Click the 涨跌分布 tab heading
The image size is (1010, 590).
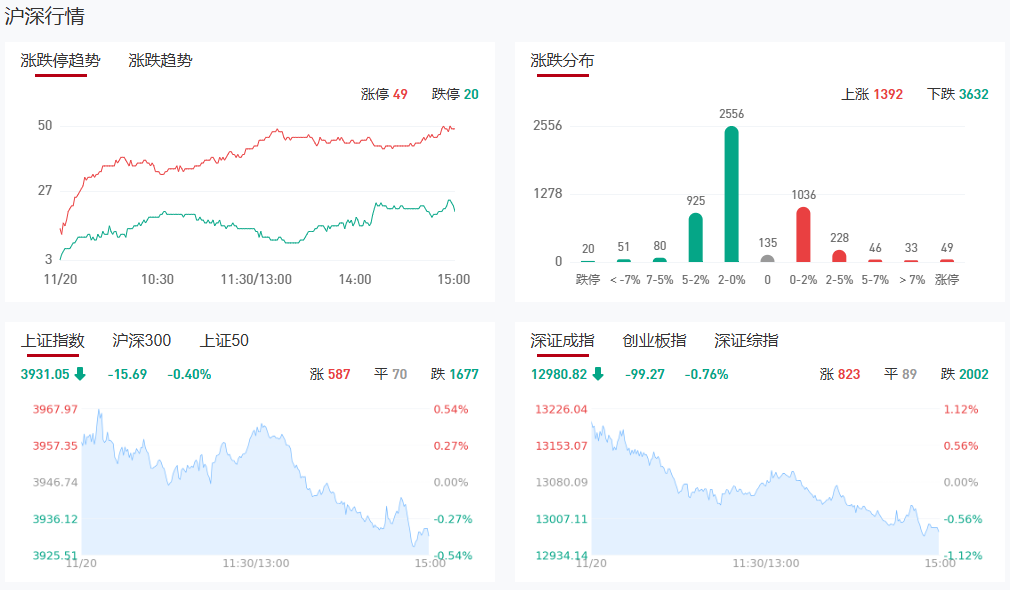click(x=562, y=60)
